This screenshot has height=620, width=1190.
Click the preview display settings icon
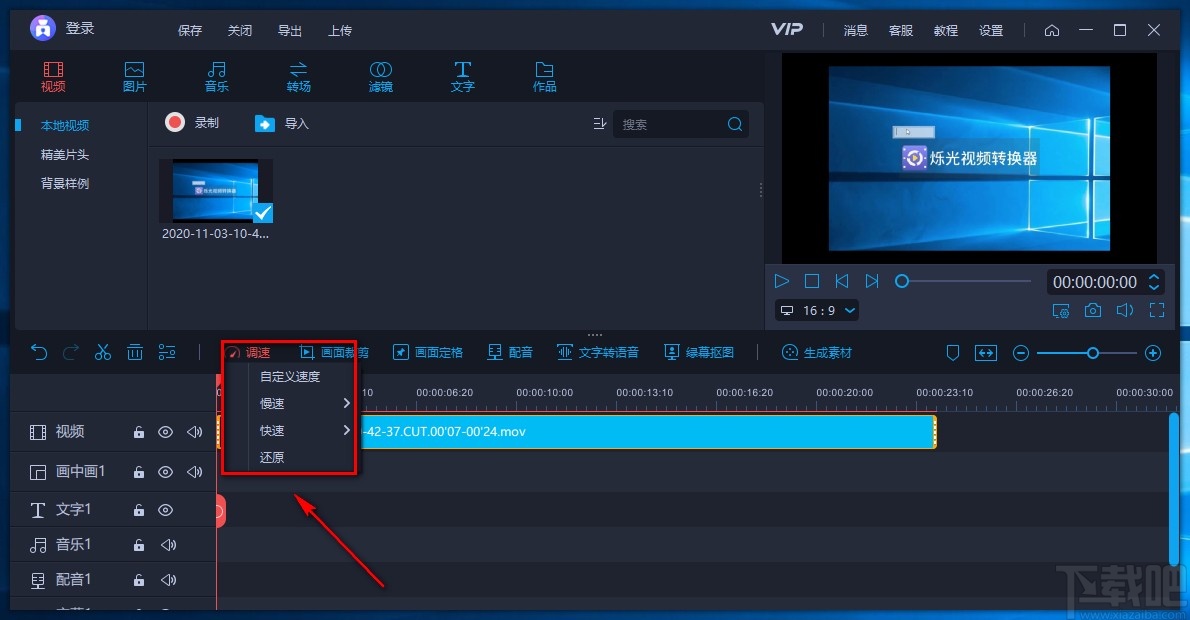click(x=1060, y=310)
